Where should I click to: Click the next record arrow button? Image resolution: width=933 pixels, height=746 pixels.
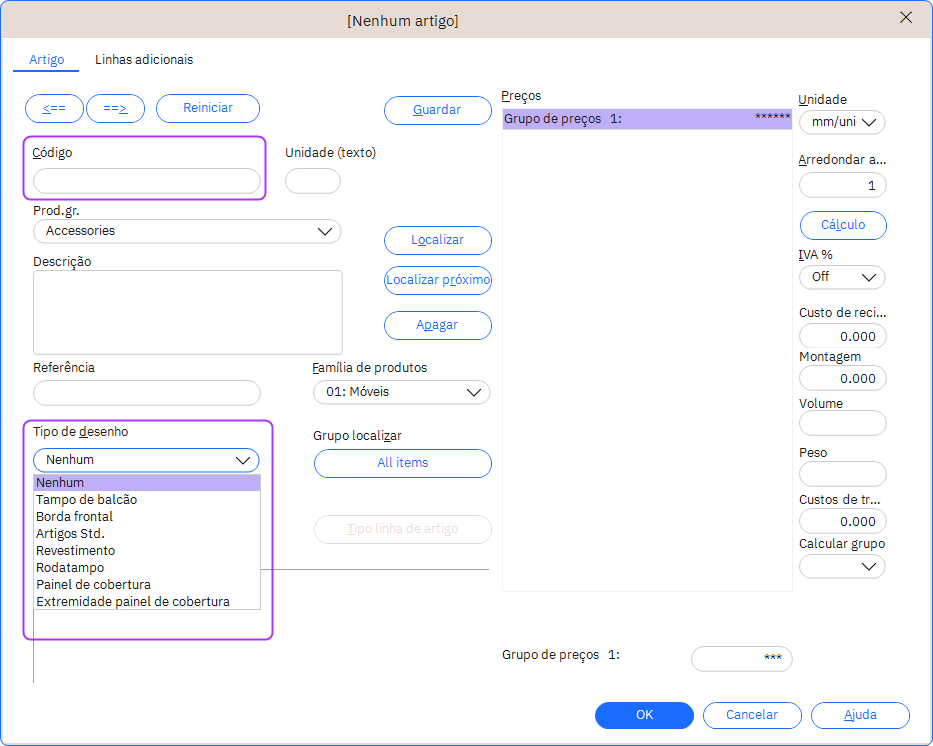[x=115, y=108]
